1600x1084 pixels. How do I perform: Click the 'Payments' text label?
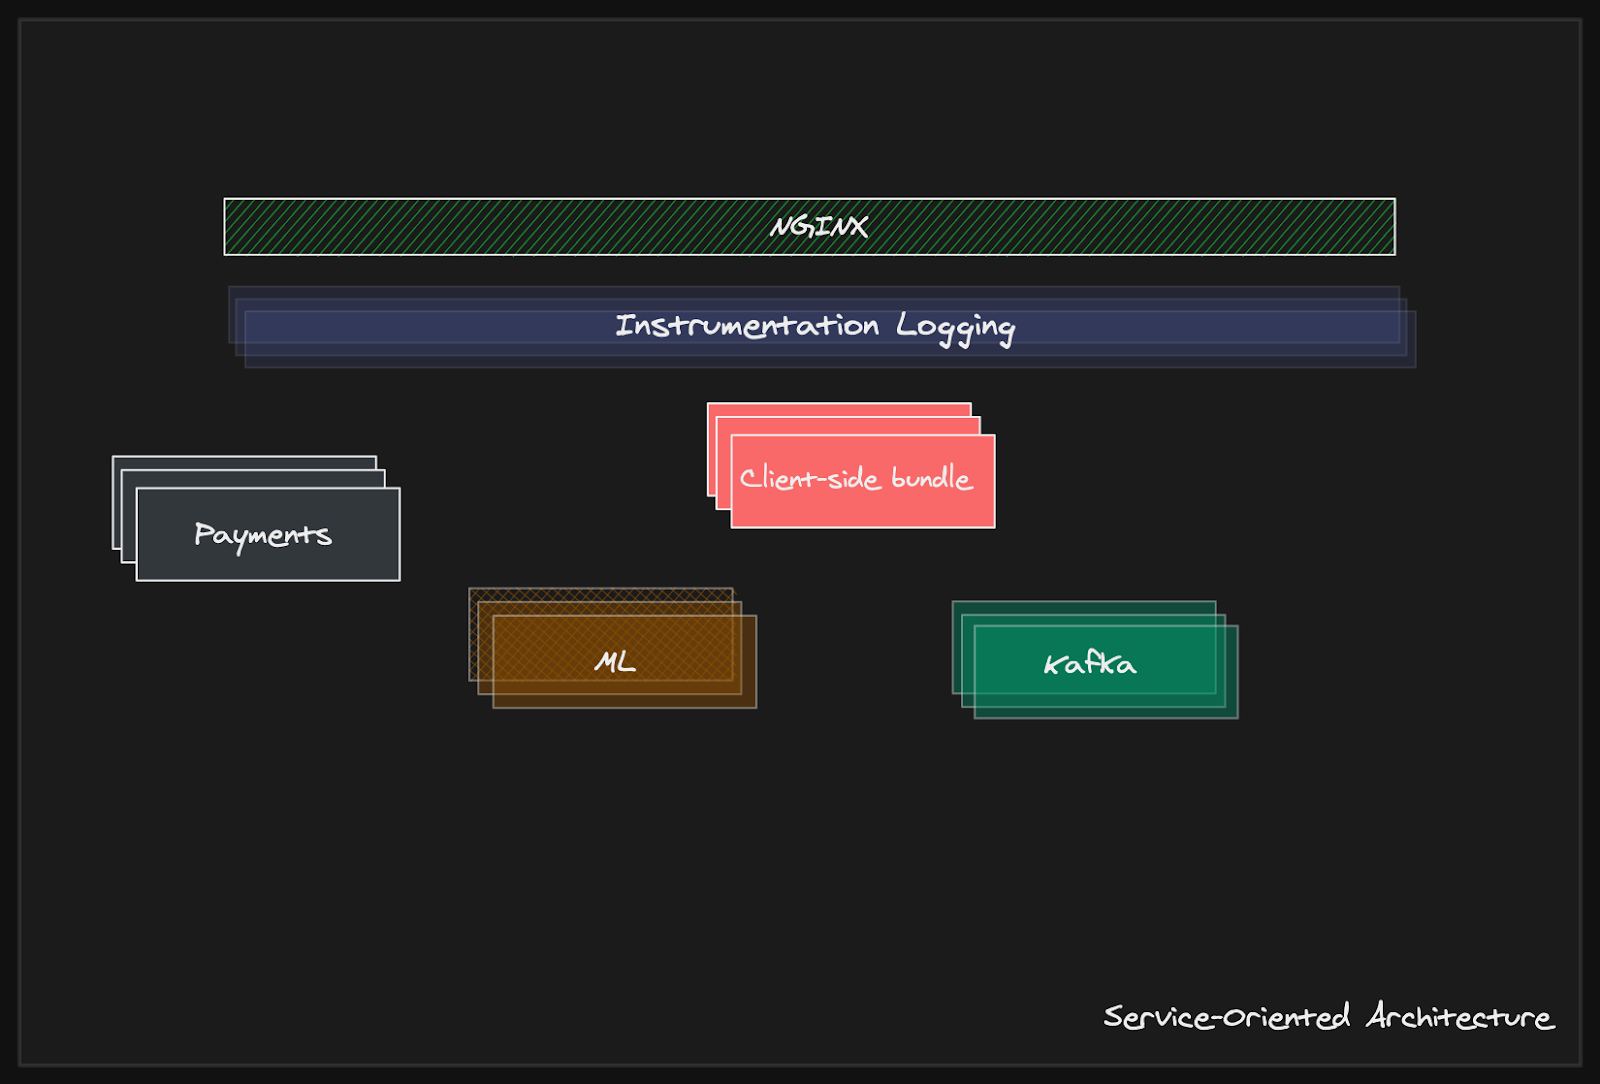click(263, 535)
